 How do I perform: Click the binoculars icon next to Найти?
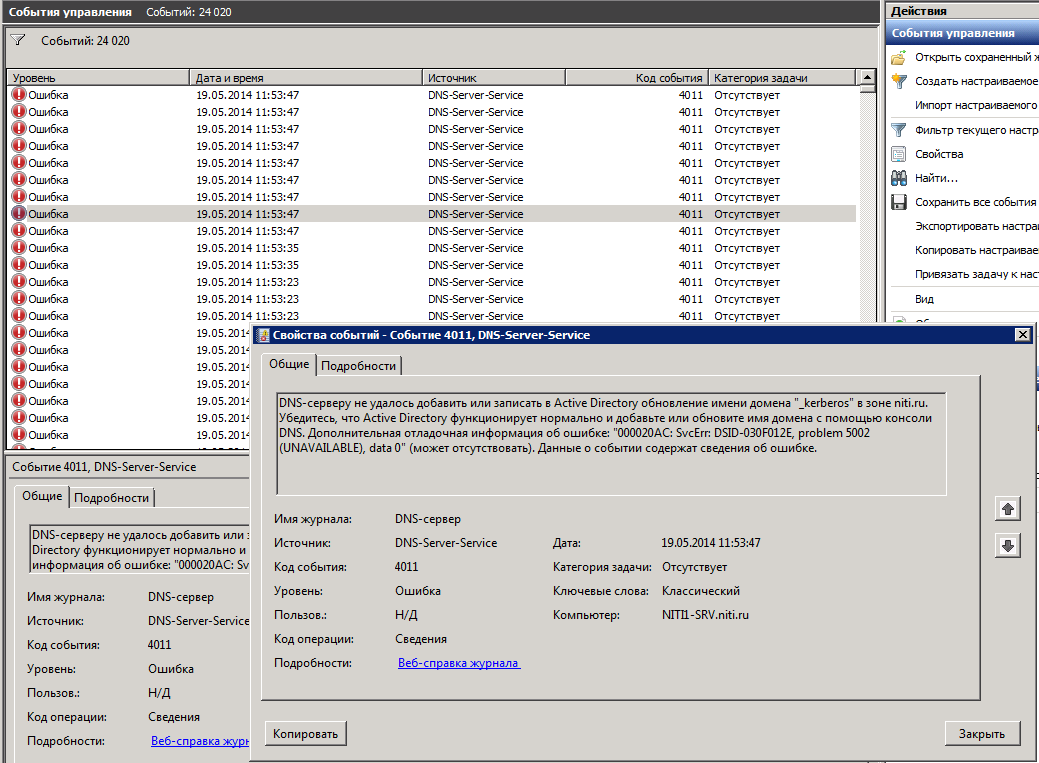click(899, 178)
